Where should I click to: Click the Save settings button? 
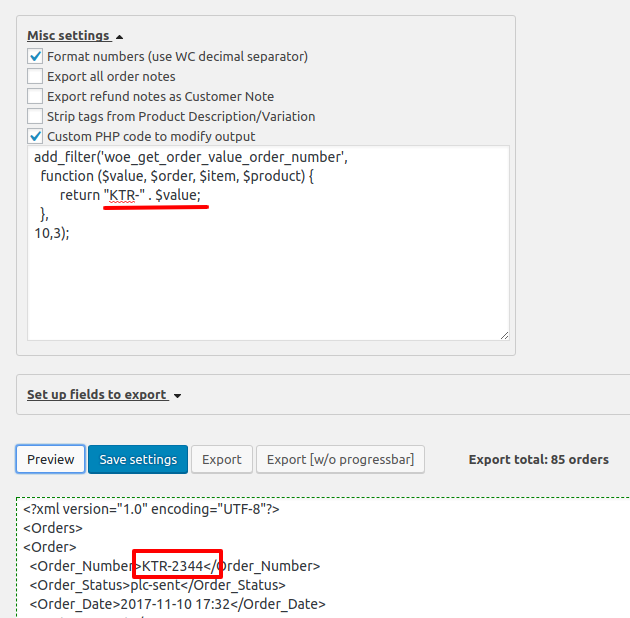(x=138, y=460)
